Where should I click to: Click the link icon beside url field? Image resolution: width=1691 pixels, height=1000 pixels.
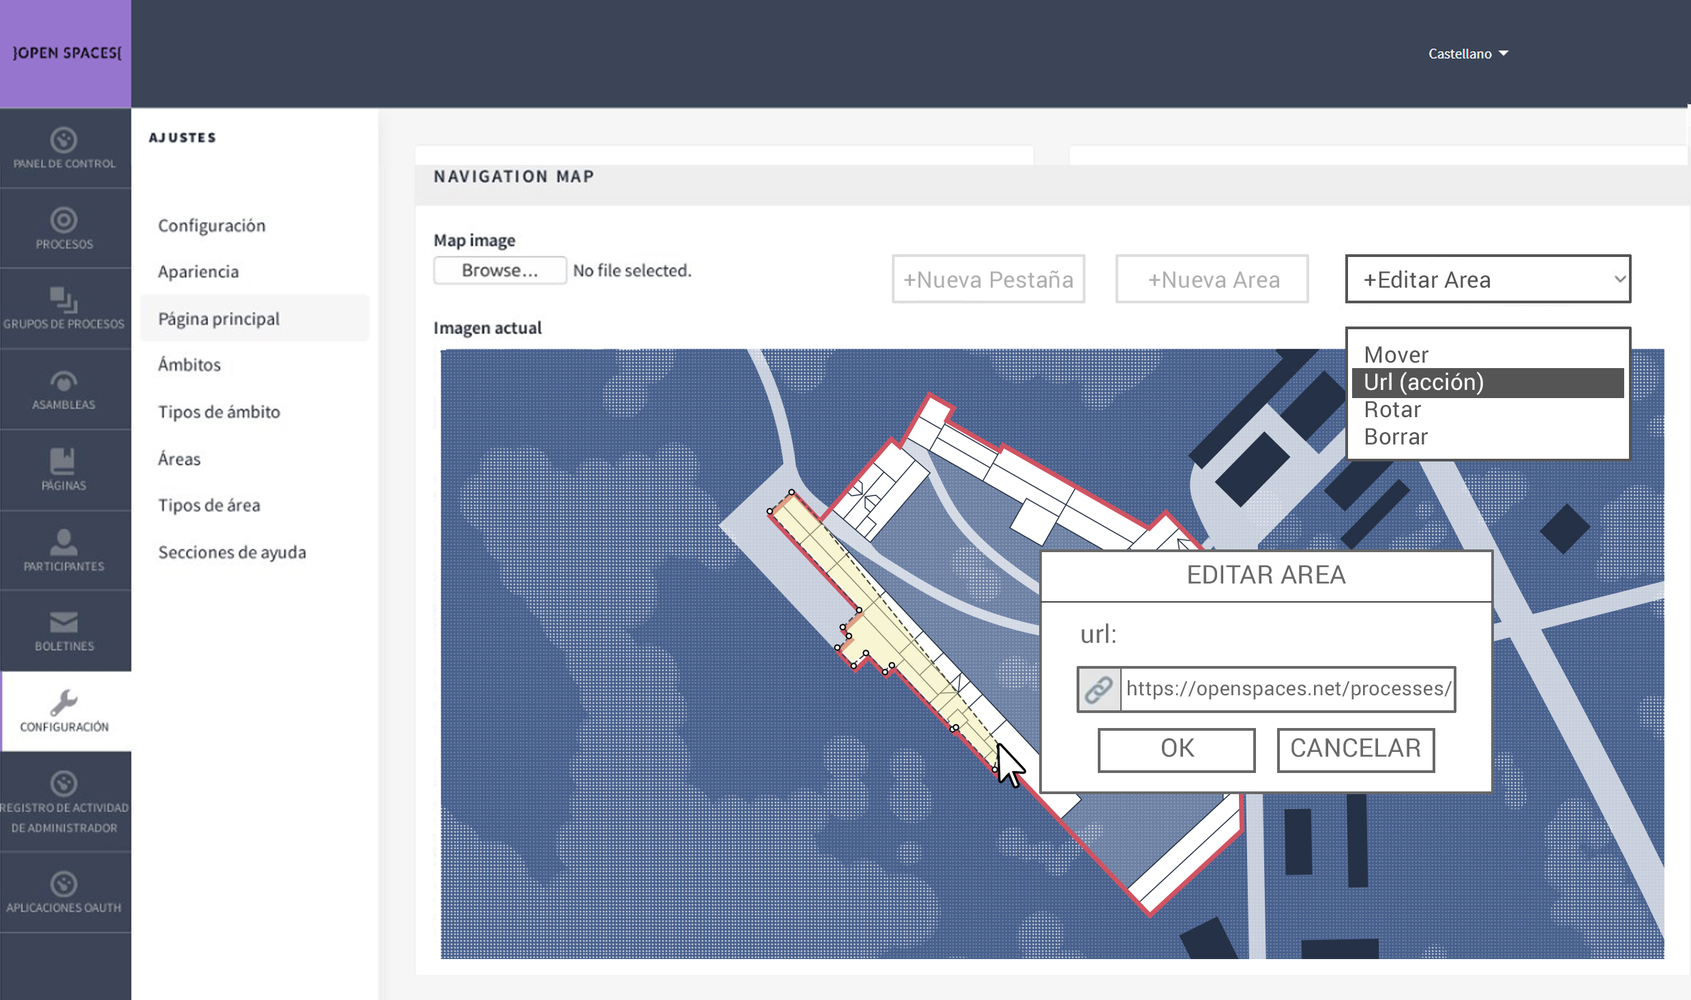click(x=1098, y=689)
